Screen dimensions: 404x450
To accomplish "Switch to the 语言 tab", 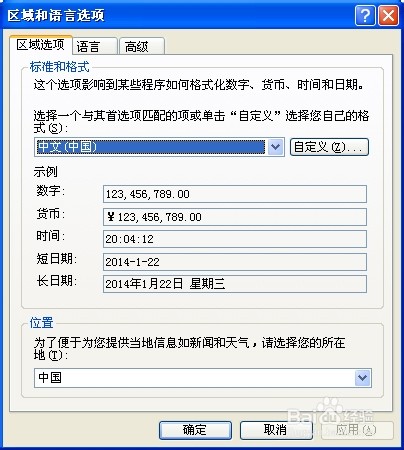I will [95, 46].
